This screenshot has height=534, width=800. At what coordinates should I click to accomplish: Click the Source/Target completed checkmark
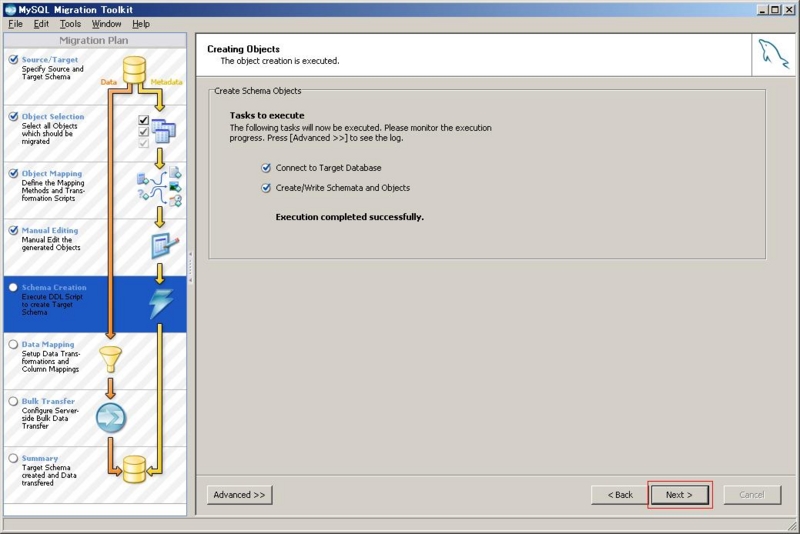click(13, 59)
